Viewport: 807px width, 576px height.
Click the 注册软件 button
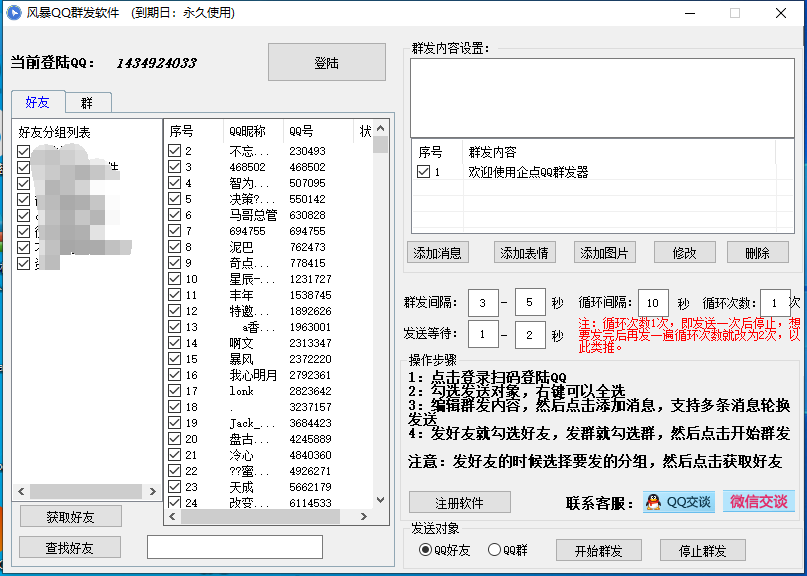tap(460, 502)
